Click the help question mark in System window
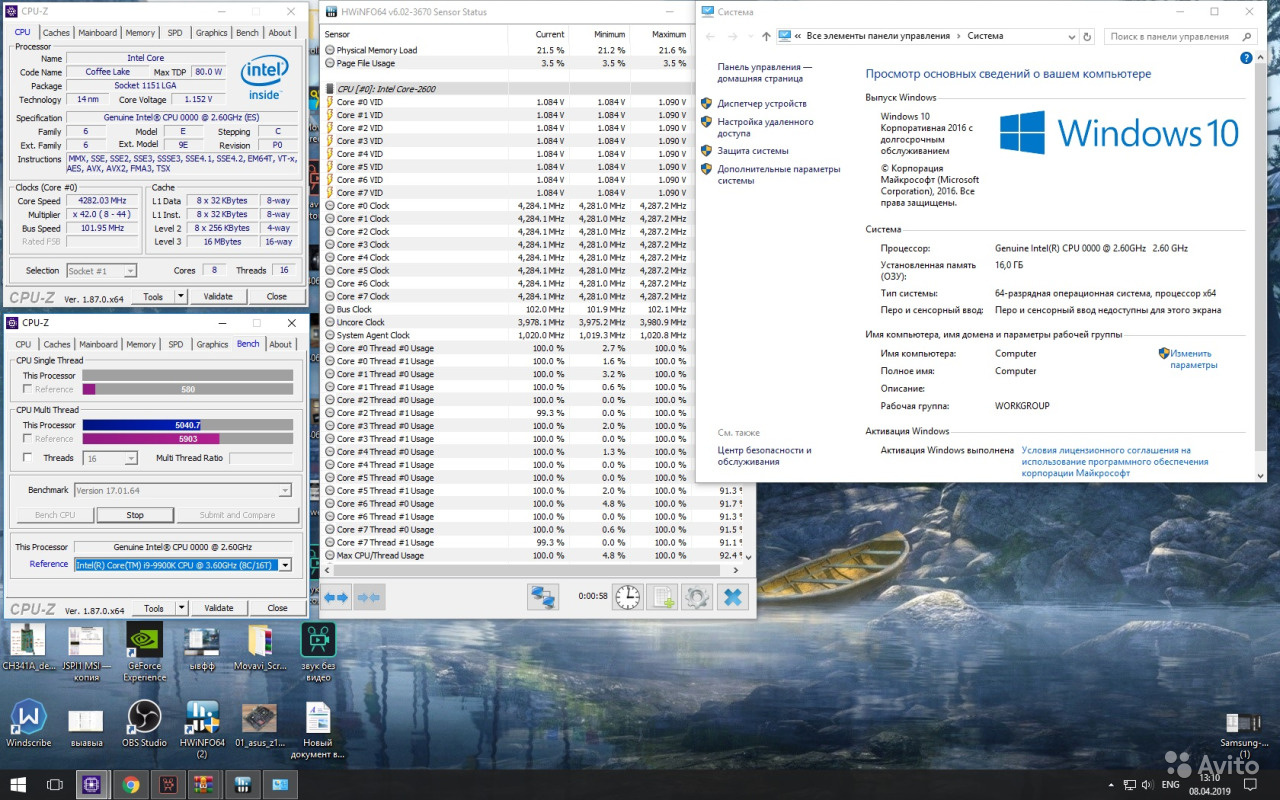The image size is (1280, 800). [1247, 58]
